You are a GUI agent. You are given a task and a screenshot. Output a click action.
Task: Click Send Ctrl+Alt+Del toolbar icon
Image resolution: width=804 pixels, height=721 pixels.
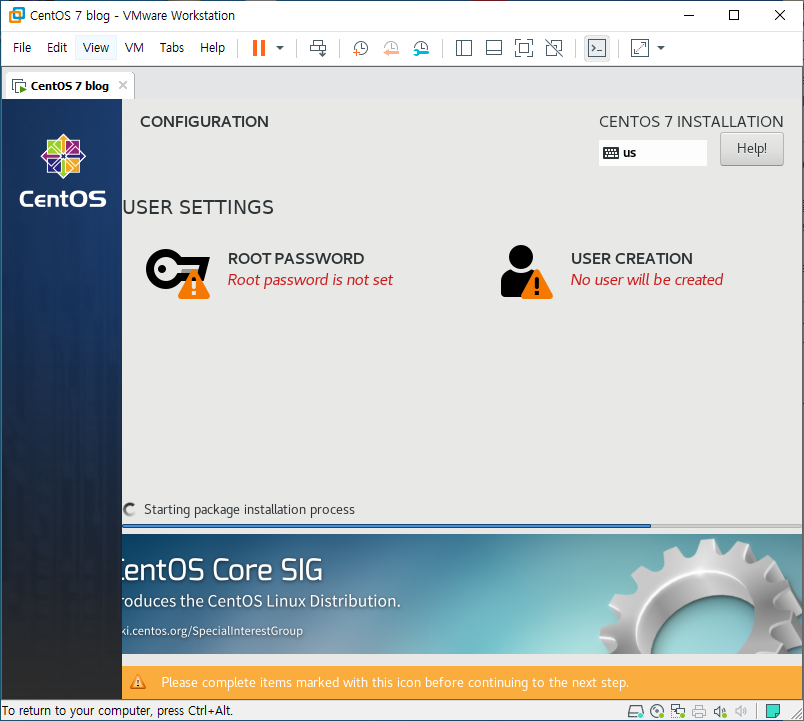(318, 48)
